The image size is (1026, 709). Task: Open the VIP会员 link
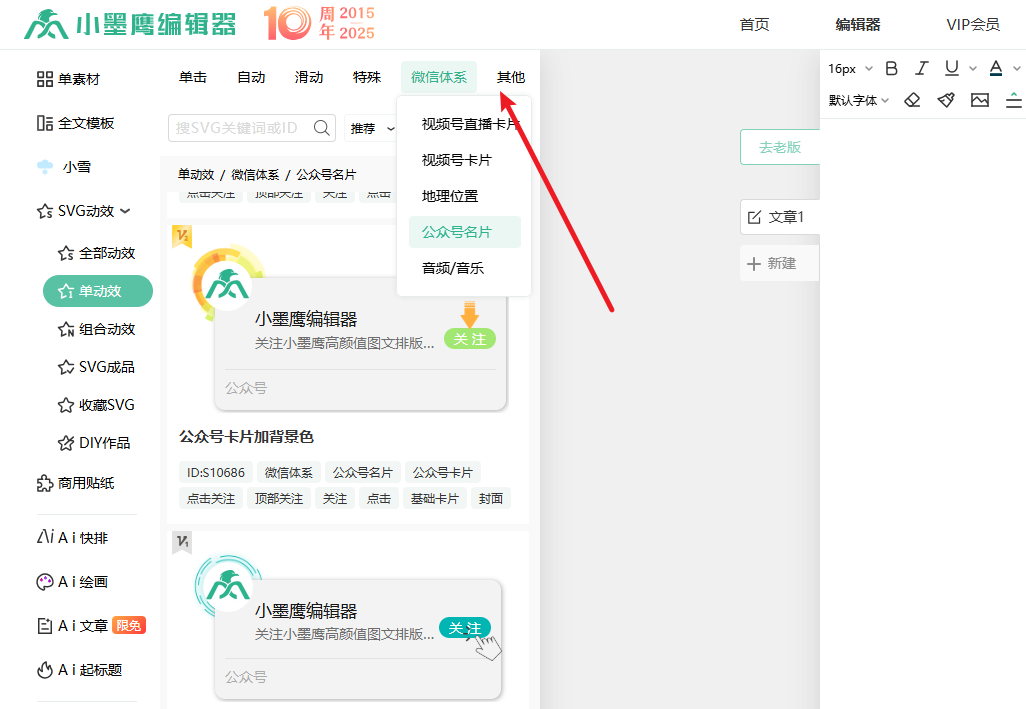[x=972, y=25]
